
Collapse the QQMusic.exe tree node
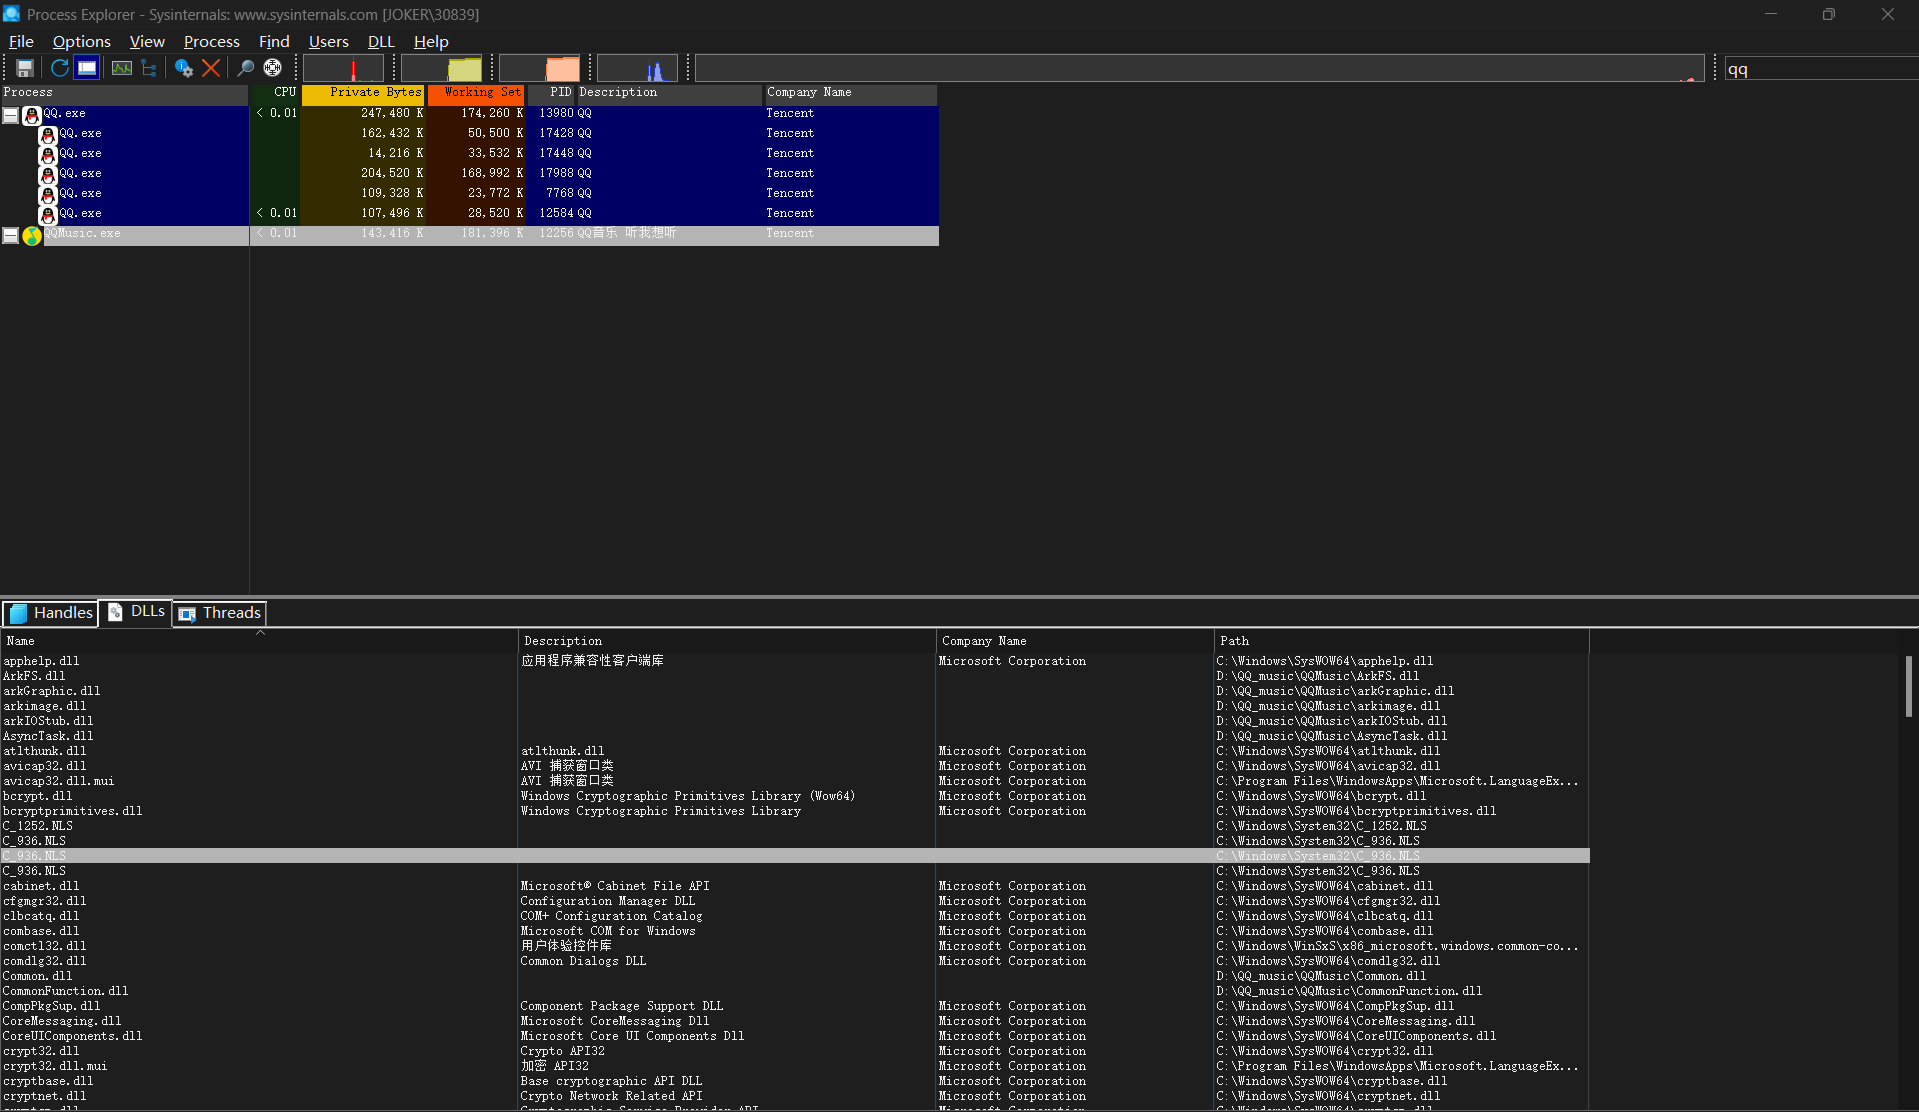[x=10, y=235]
